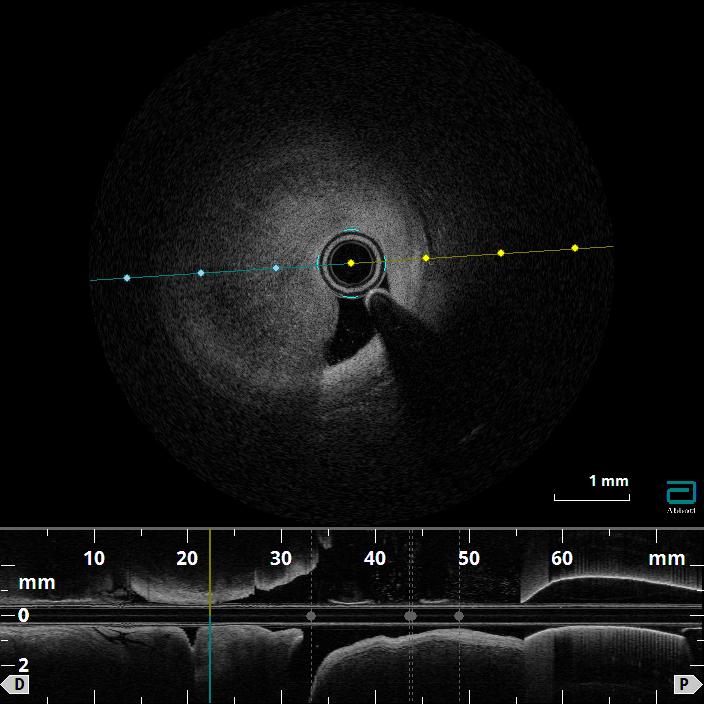Pick blue diamond handle nearest the catheter

click(x=276, y=268)
